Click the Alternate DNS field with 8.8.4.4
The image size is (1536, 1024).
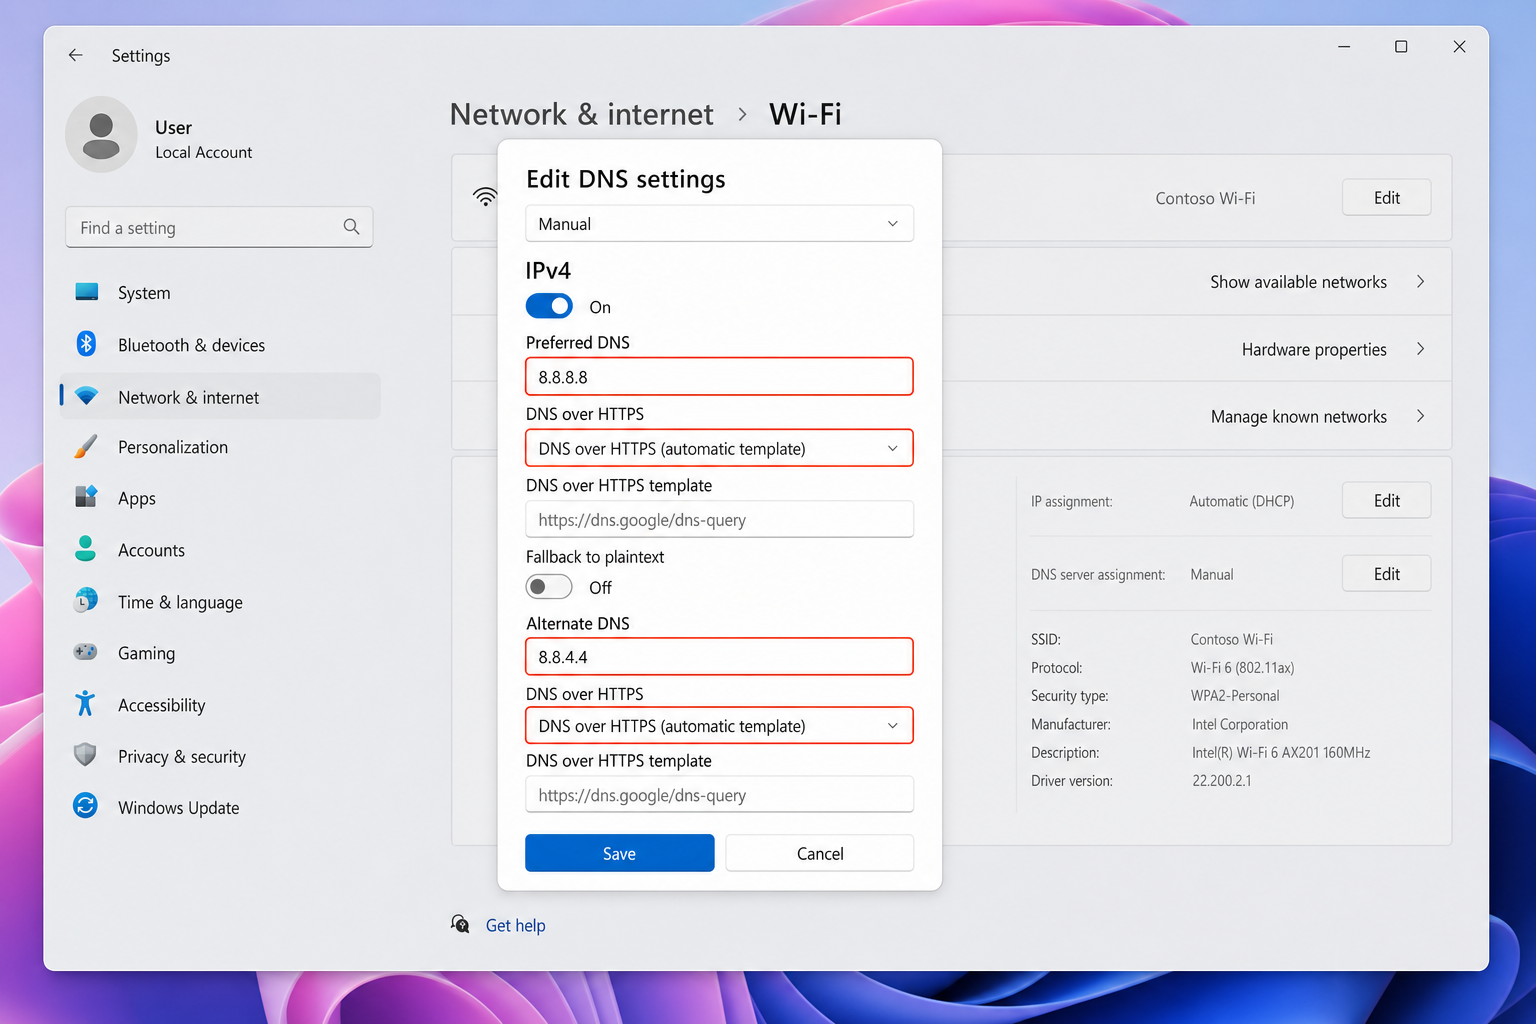tap(719, 657)
